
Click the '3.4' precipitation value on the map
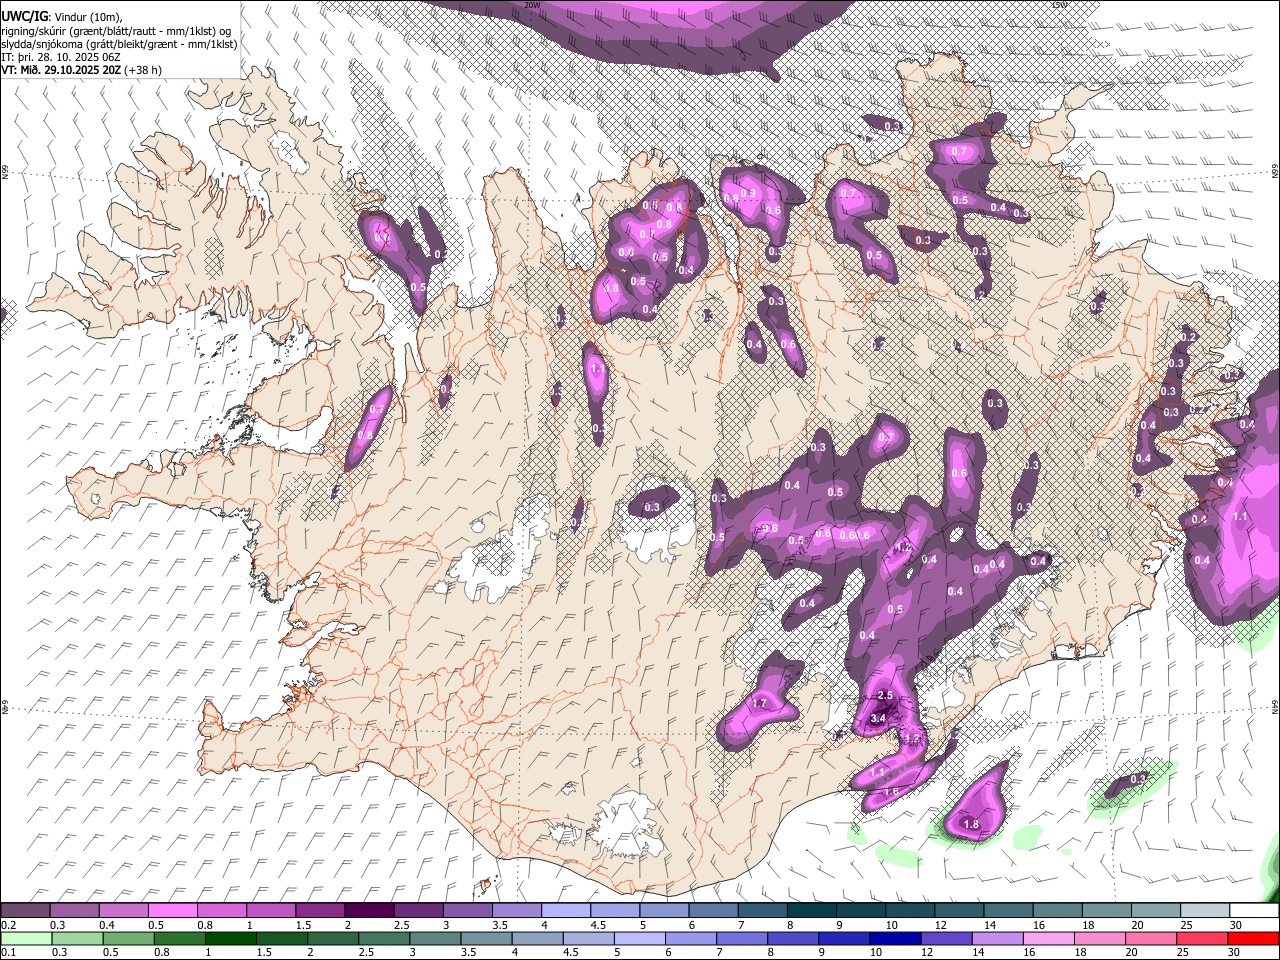878,718
